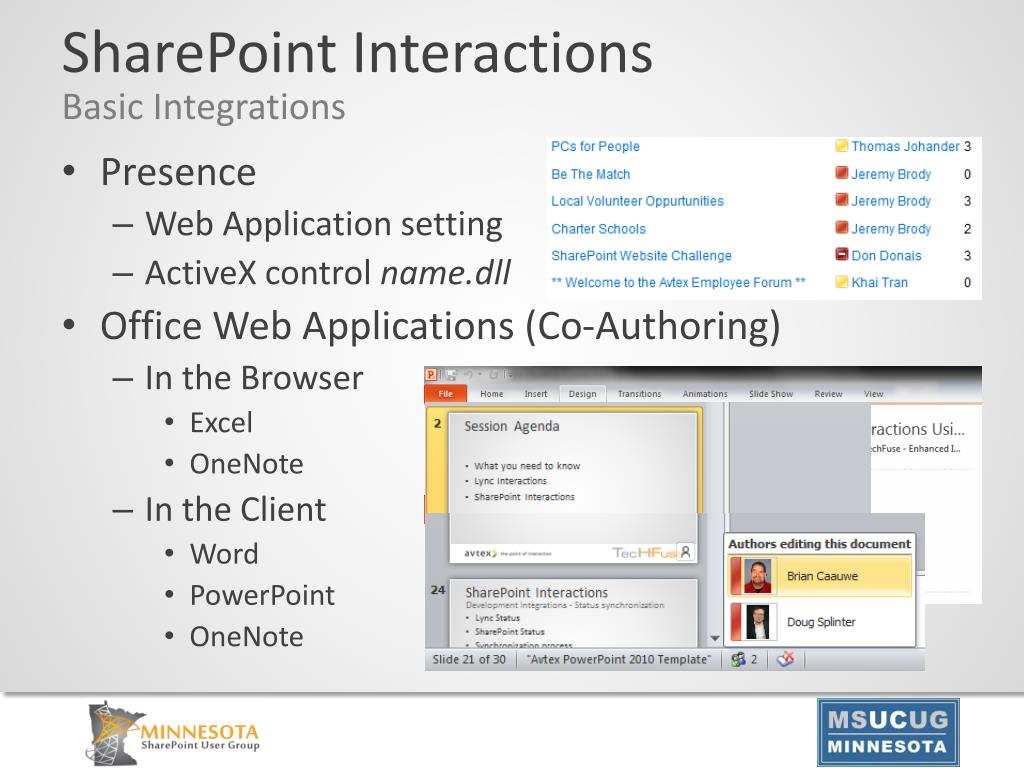This screenshot has height=768, width=1024.
Task: Click 'What you need to know' on slide 2
Action: click(x=527, y=466)
